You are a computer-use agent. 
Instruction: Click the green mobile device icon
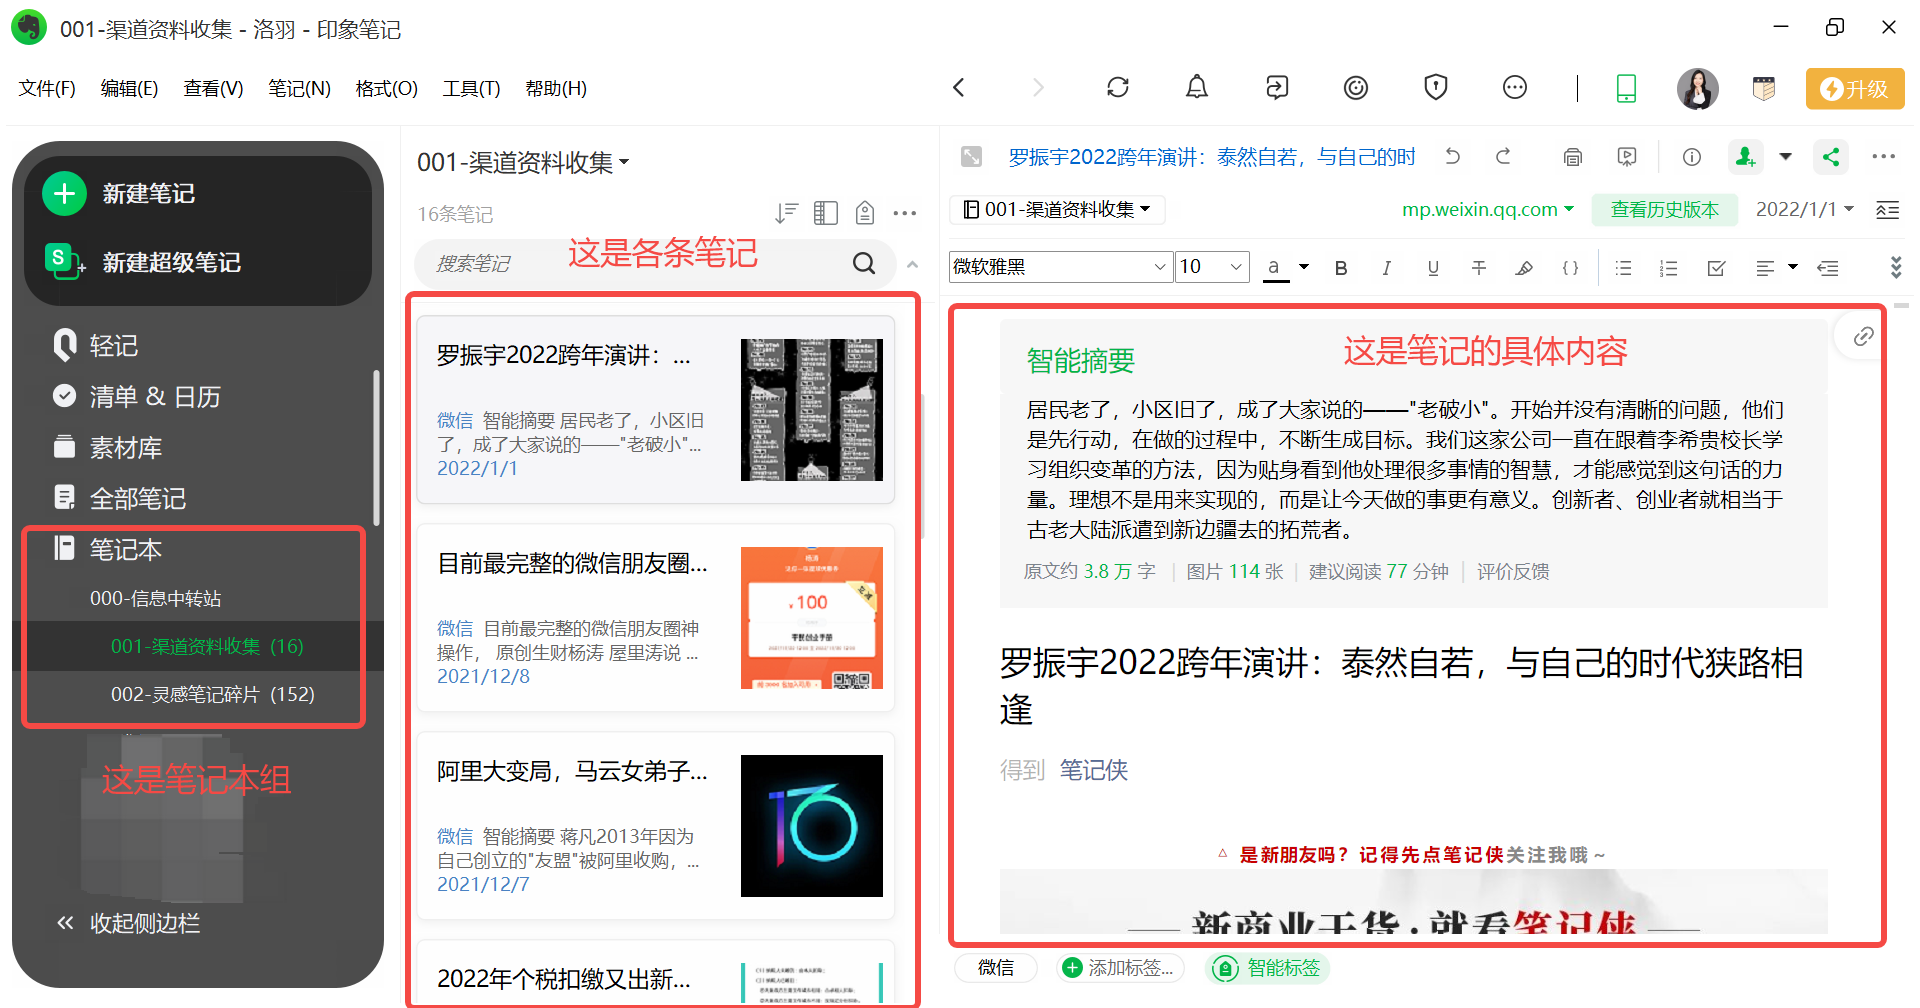point(1627,88)
